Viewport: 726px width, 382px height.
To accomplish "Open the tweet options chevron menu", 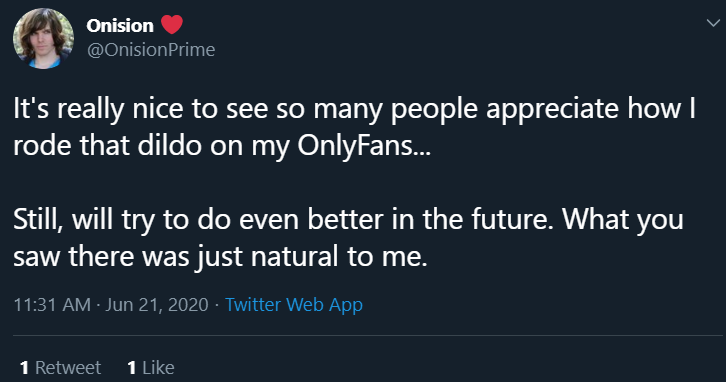I will click(x=713, y=22).
